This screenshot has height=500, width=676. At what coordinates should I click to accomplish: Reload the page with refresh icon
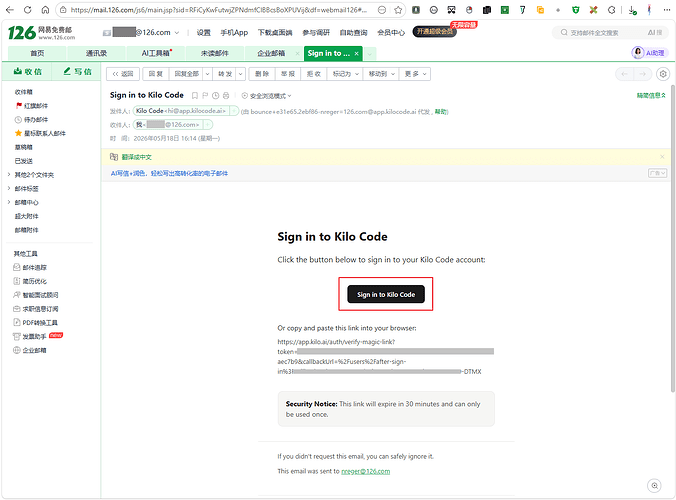[x=28, y=10]
